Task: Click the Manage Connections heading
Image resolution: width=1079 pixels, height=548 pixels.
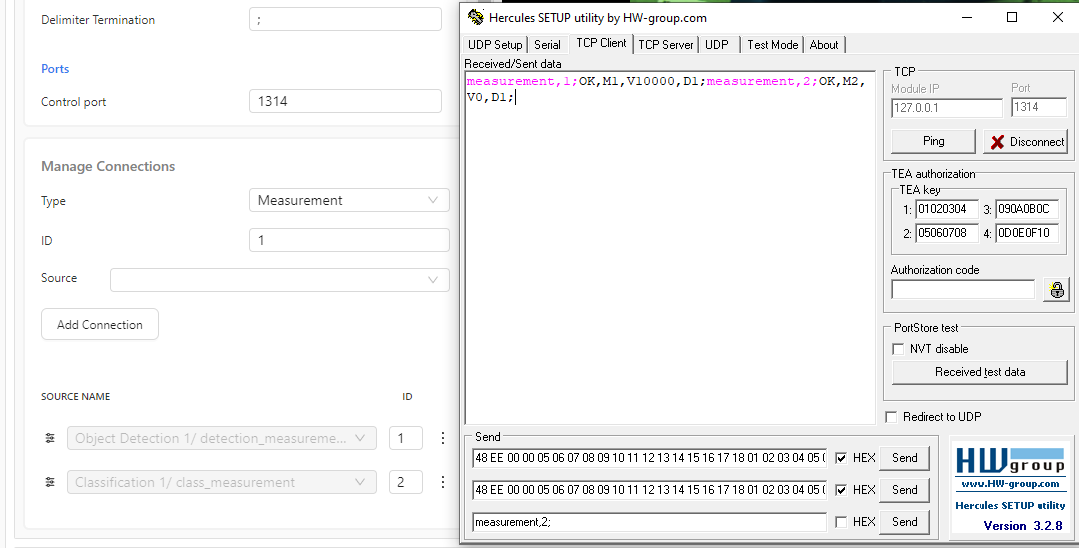Action: click(x=108, y=167)
